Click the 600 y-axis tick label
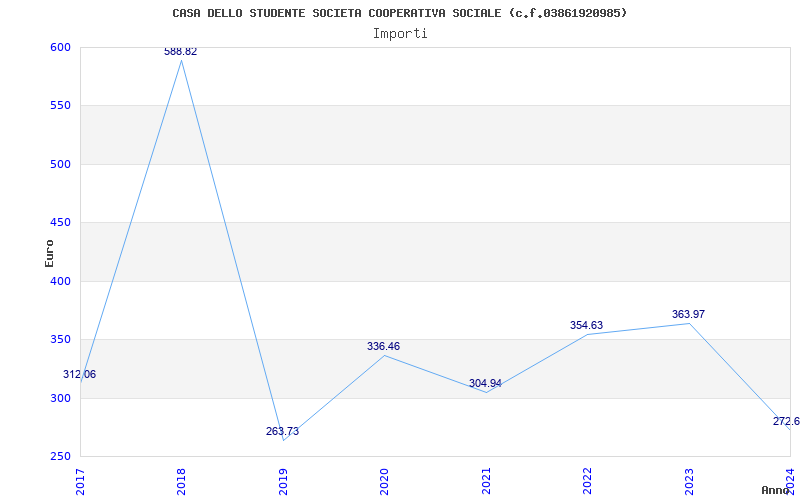Viewport: 800px width, 500px height. (60, 47)
